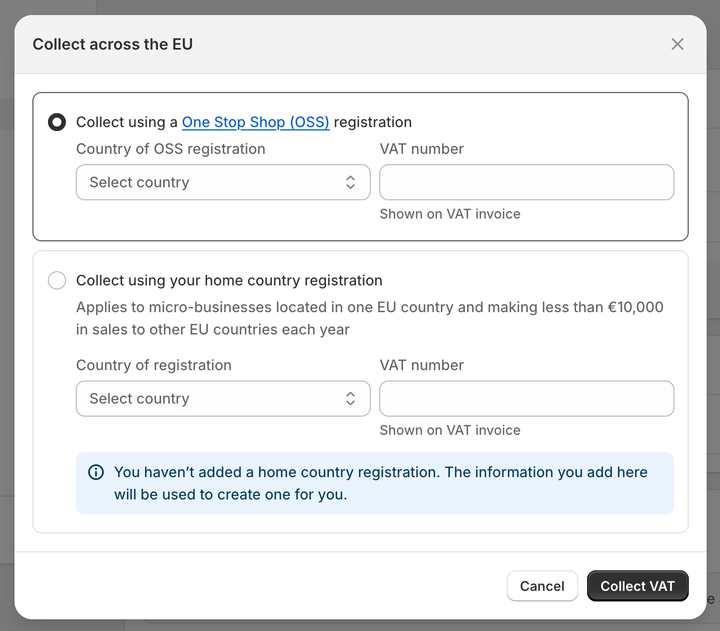The height and width of the screenshot is (631, 720).
Task: Click the info icon in the blue banner
Action: [x=96, y=472]
